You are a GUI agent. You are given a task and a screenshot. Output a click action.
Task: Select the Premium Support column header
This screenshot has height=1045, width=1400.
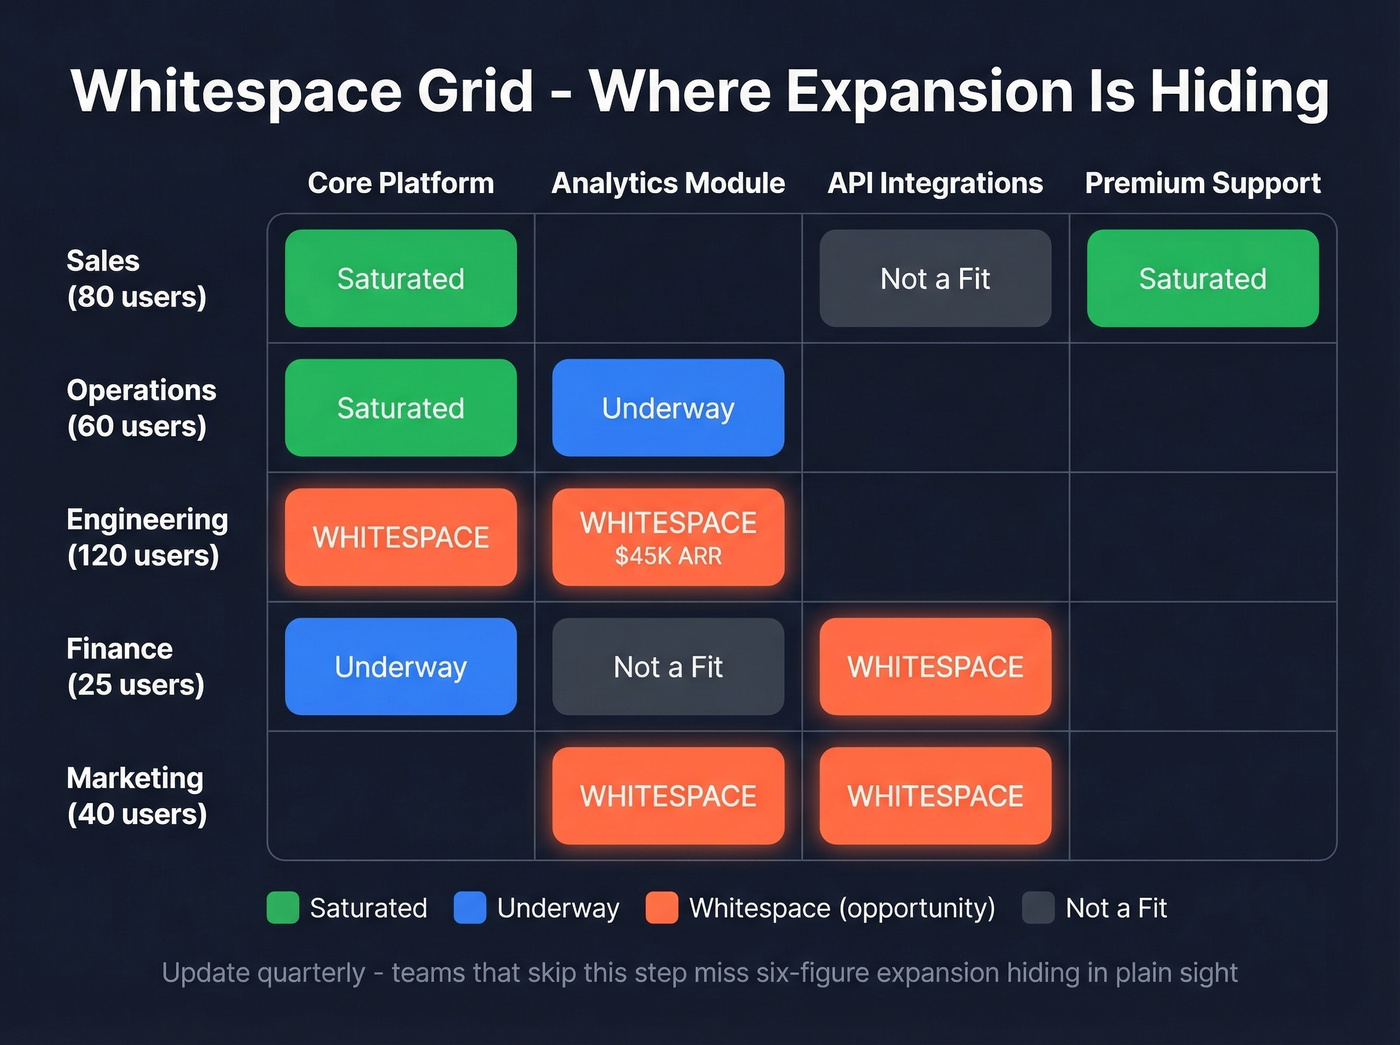[x=1202, y=183]
